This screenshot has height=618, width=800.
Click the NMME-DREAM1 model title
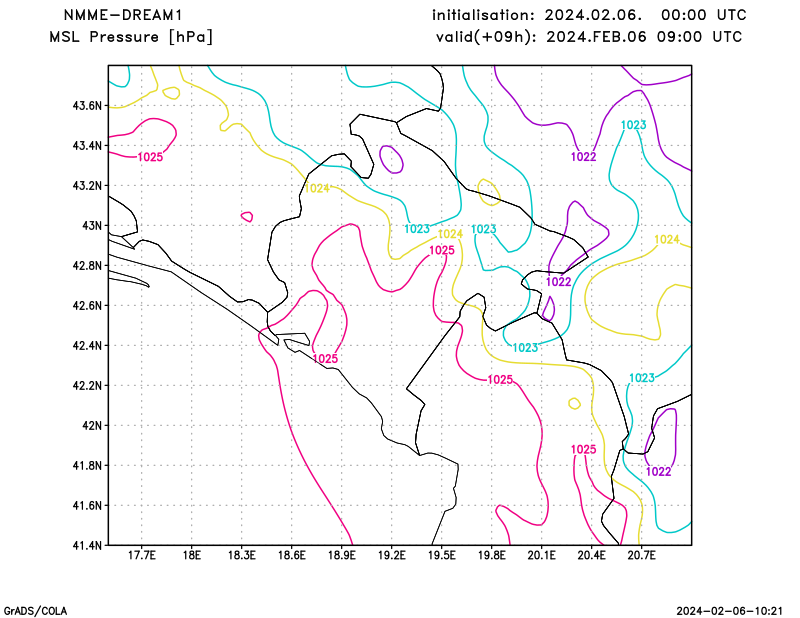(x=123, y=15)
